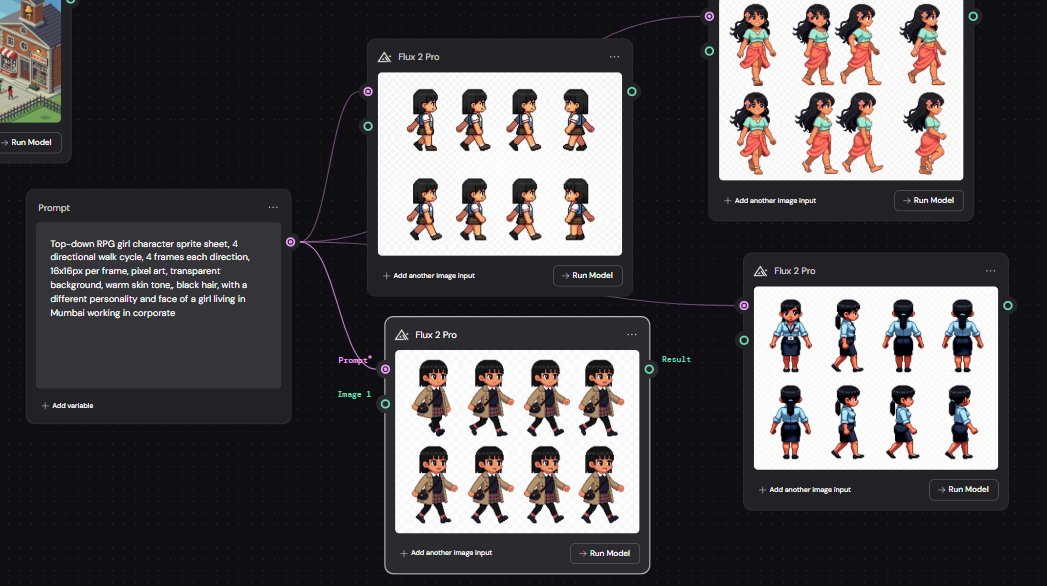Open the trench-coat girl sprite sheet image
Viewport: 1047px width, 586px height.
click(517, 442)
